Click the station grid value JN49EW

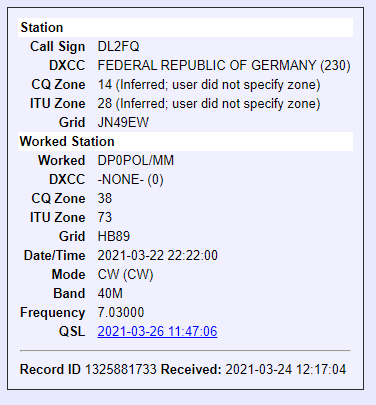[x=123, y=122]
